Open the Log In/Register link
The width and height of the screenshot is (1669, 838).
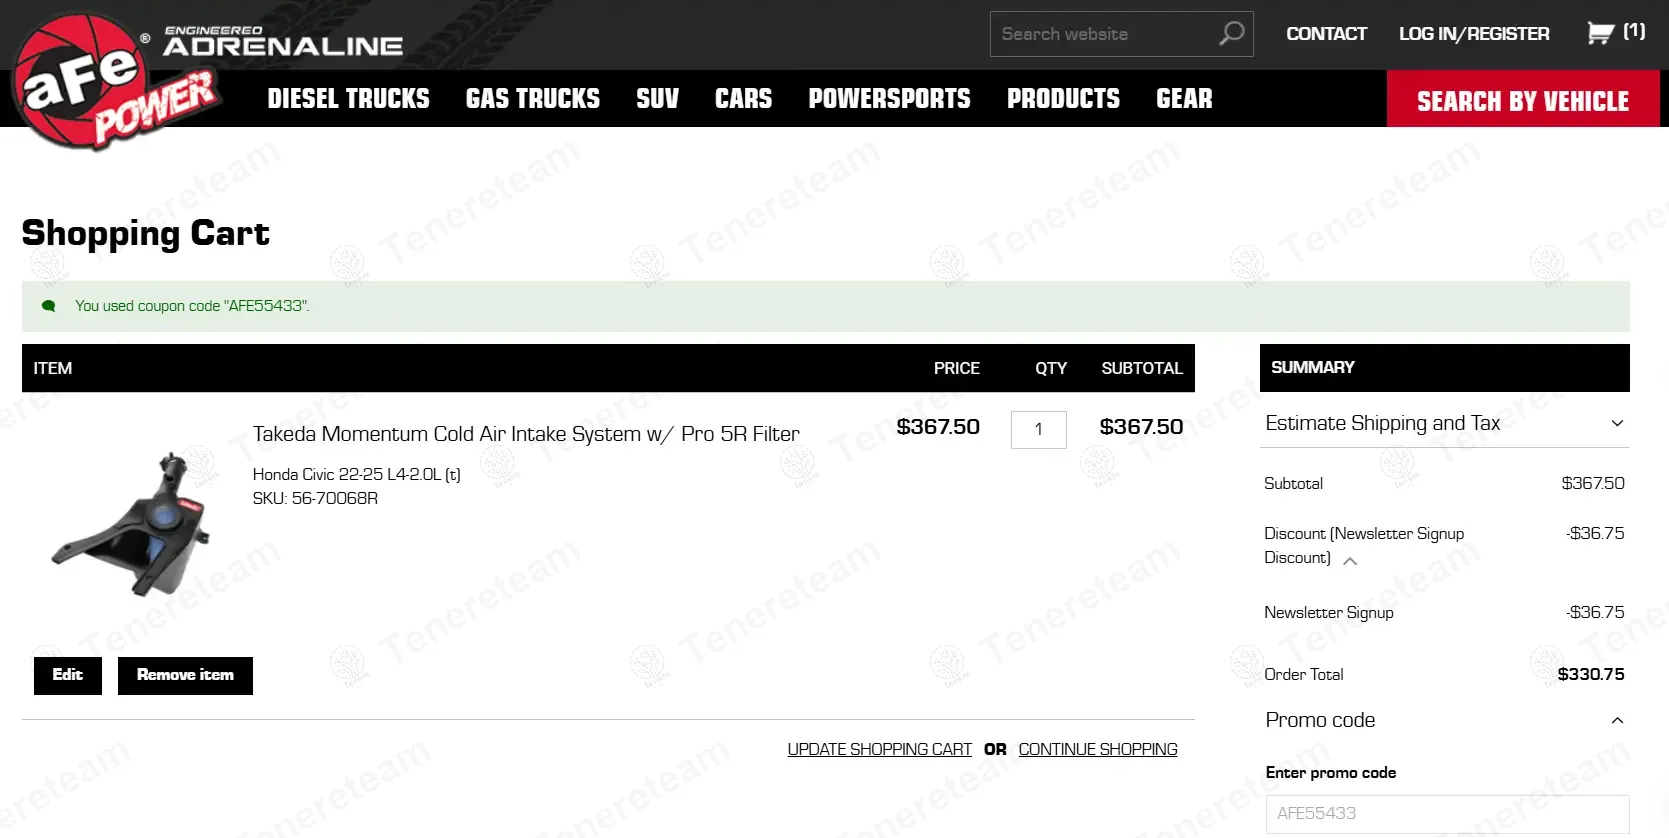point(1474,34)
